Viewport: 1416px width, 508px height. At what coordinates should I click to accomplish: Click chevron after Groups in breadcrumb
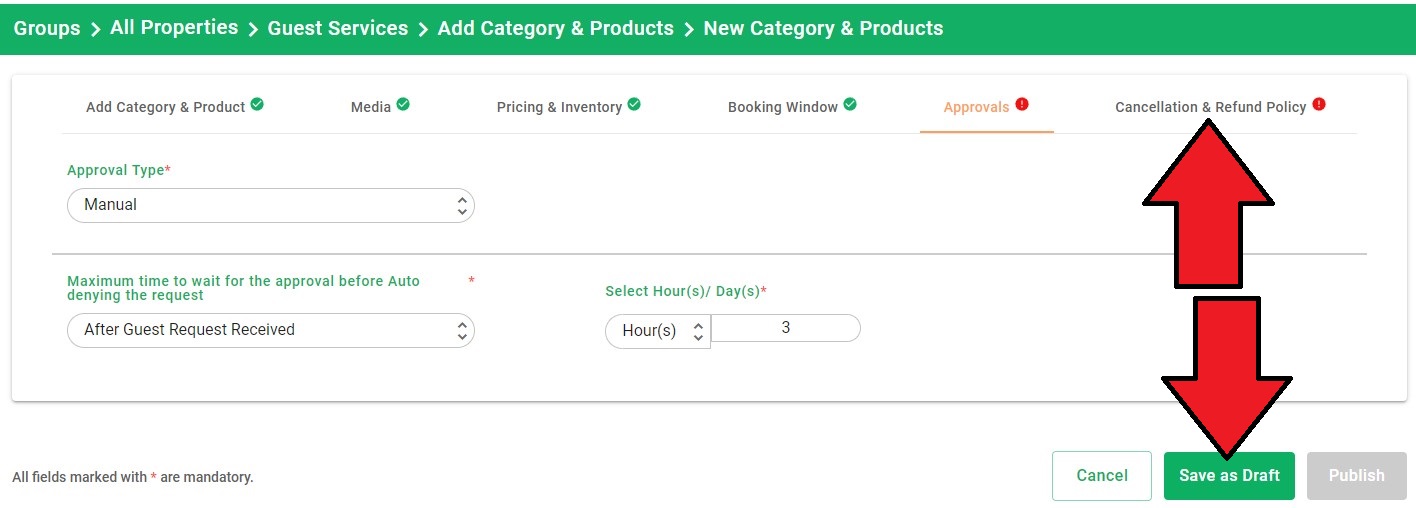pos(95,29)
